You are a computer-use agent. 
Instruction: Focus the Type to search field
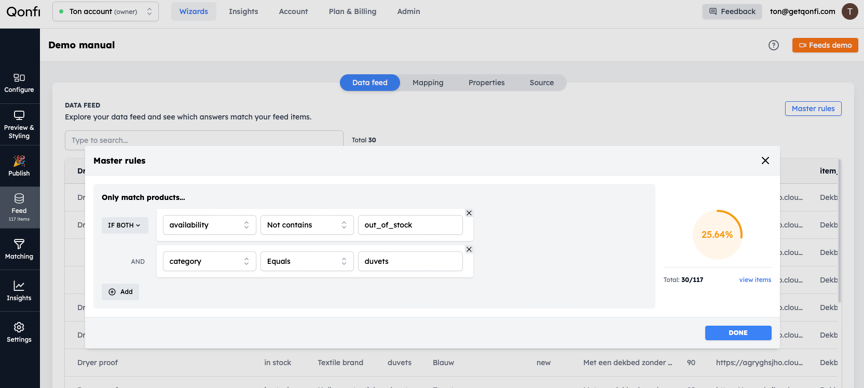tap(204, 140)
